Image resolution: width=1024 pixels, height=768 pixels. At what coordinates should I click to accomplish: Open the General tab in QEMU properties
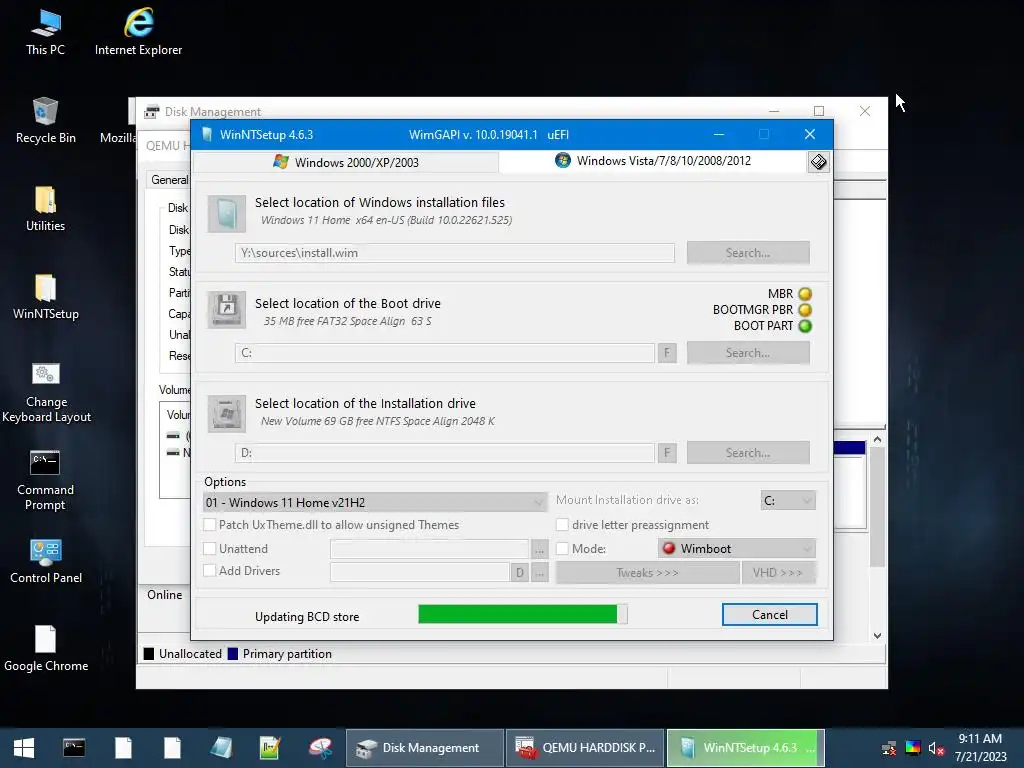[x=169, y=180]
